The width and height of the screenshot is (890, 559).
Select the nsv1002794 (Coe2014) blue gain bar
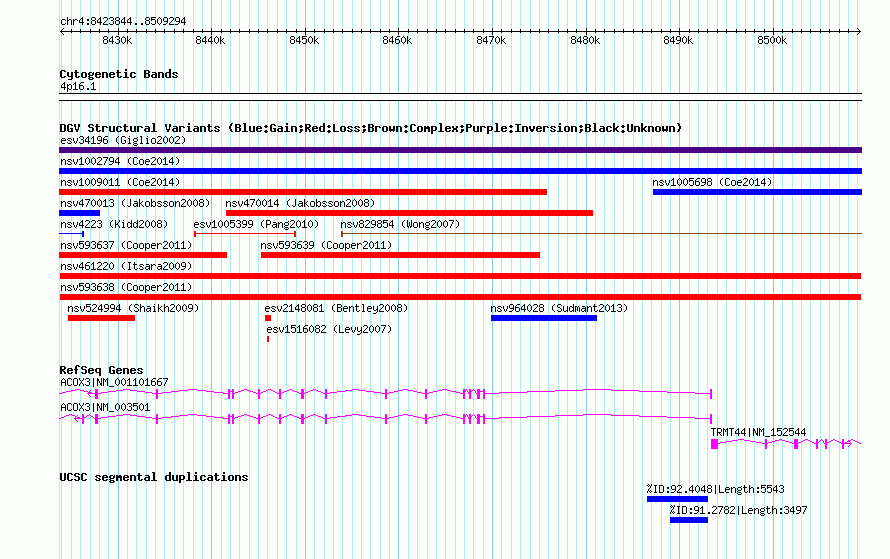pyautogui.click(x=460, y=171)
